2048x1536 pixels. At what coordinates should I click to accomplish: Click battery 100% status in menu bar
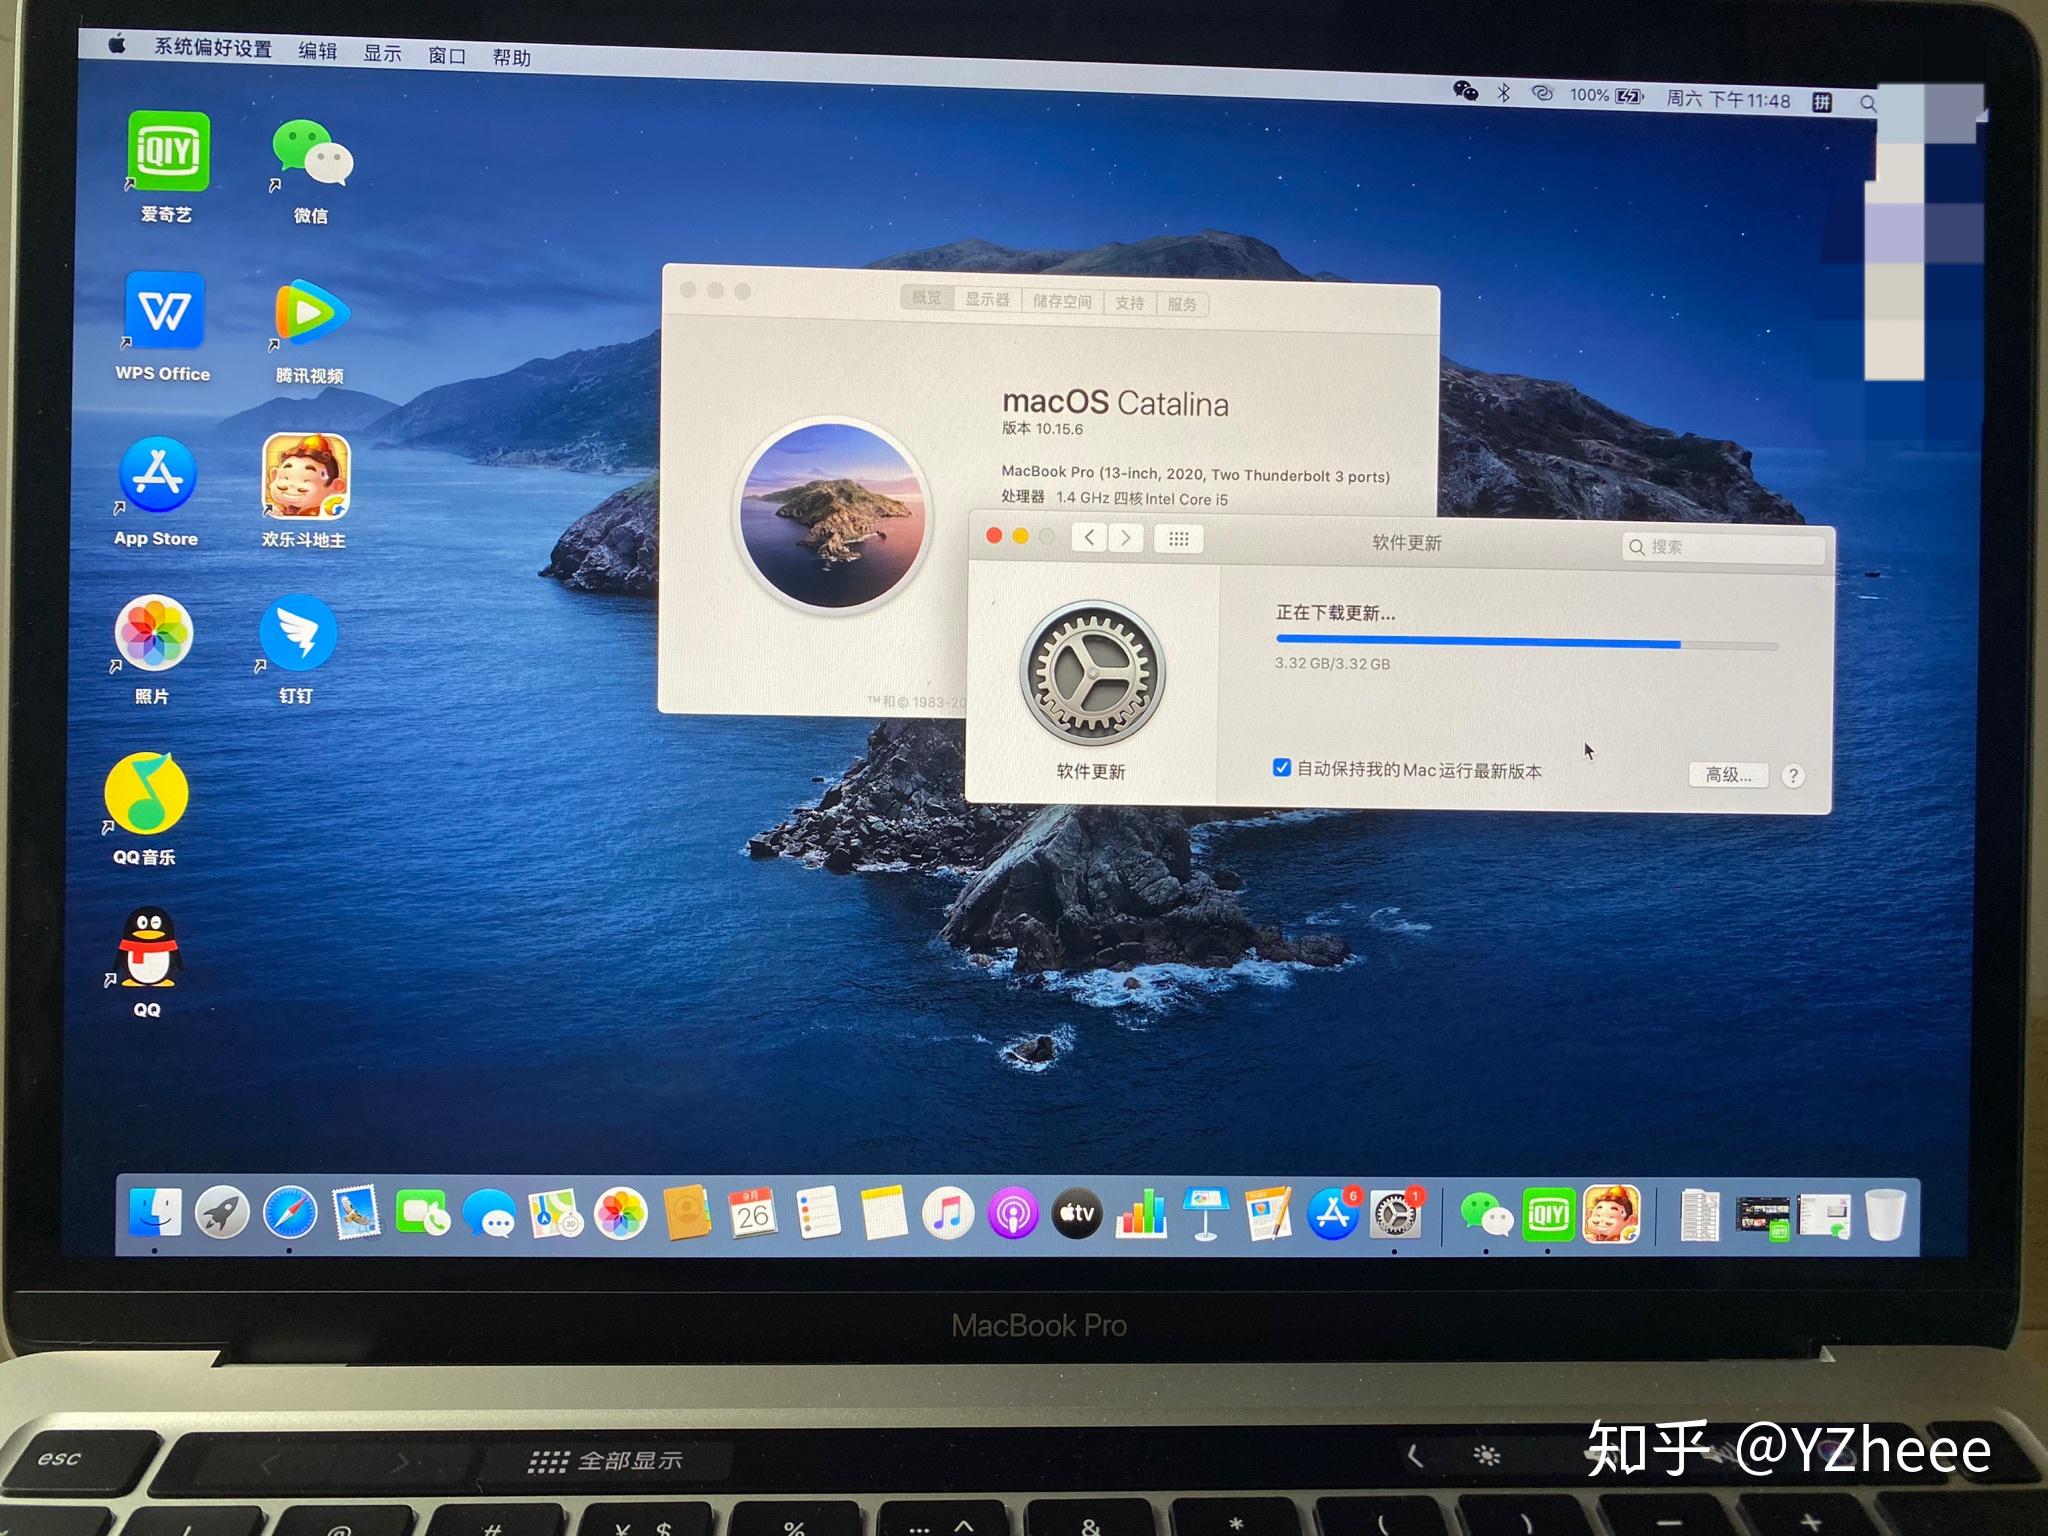1607,96
